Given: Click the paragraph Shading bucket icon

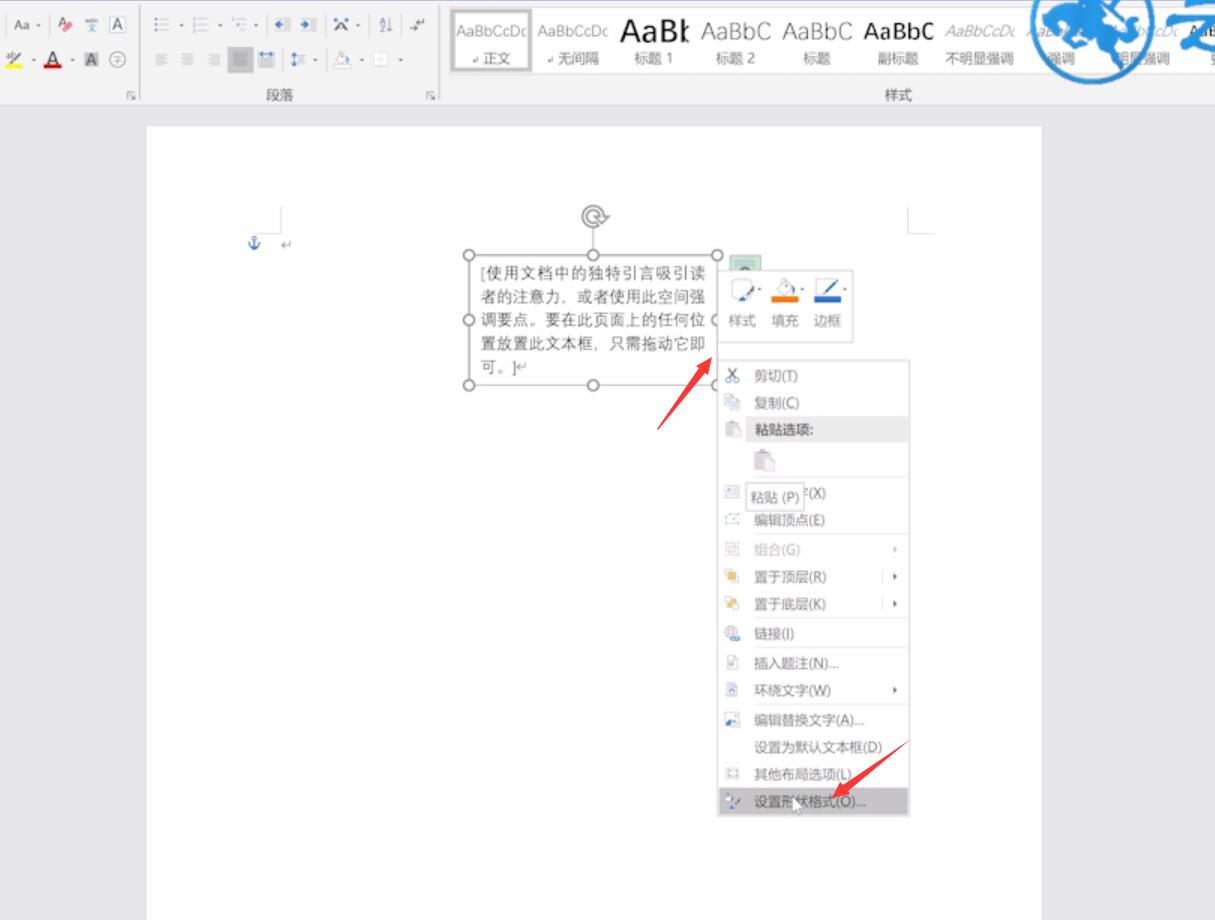Looking at the screenshot, I should tap(342, 60).
